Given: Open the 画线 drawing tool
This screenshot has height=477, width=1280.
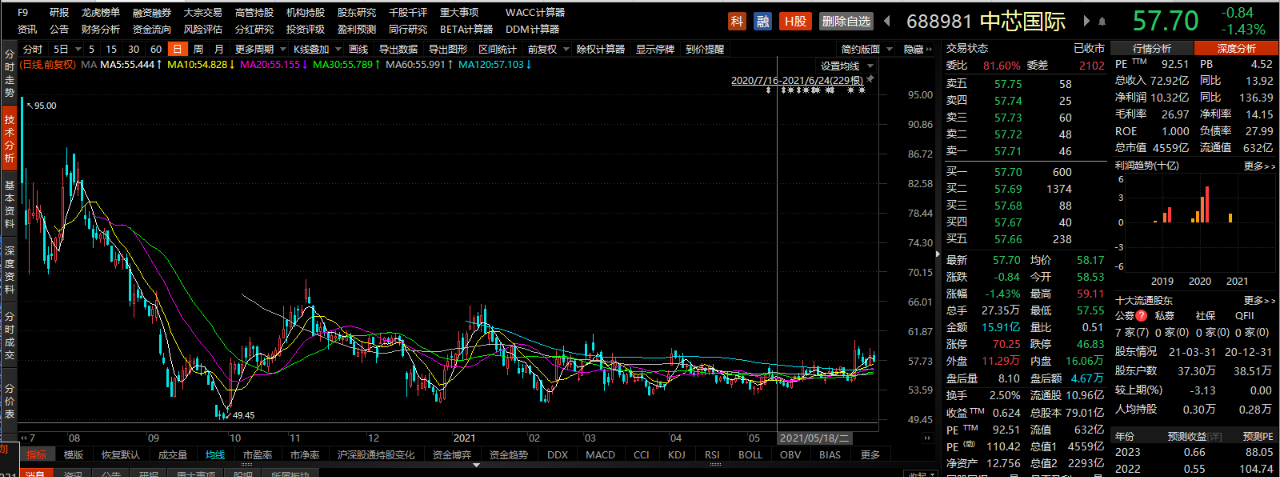Looking at the screenshot, I should pyautogui.click(x=358, y=48).
